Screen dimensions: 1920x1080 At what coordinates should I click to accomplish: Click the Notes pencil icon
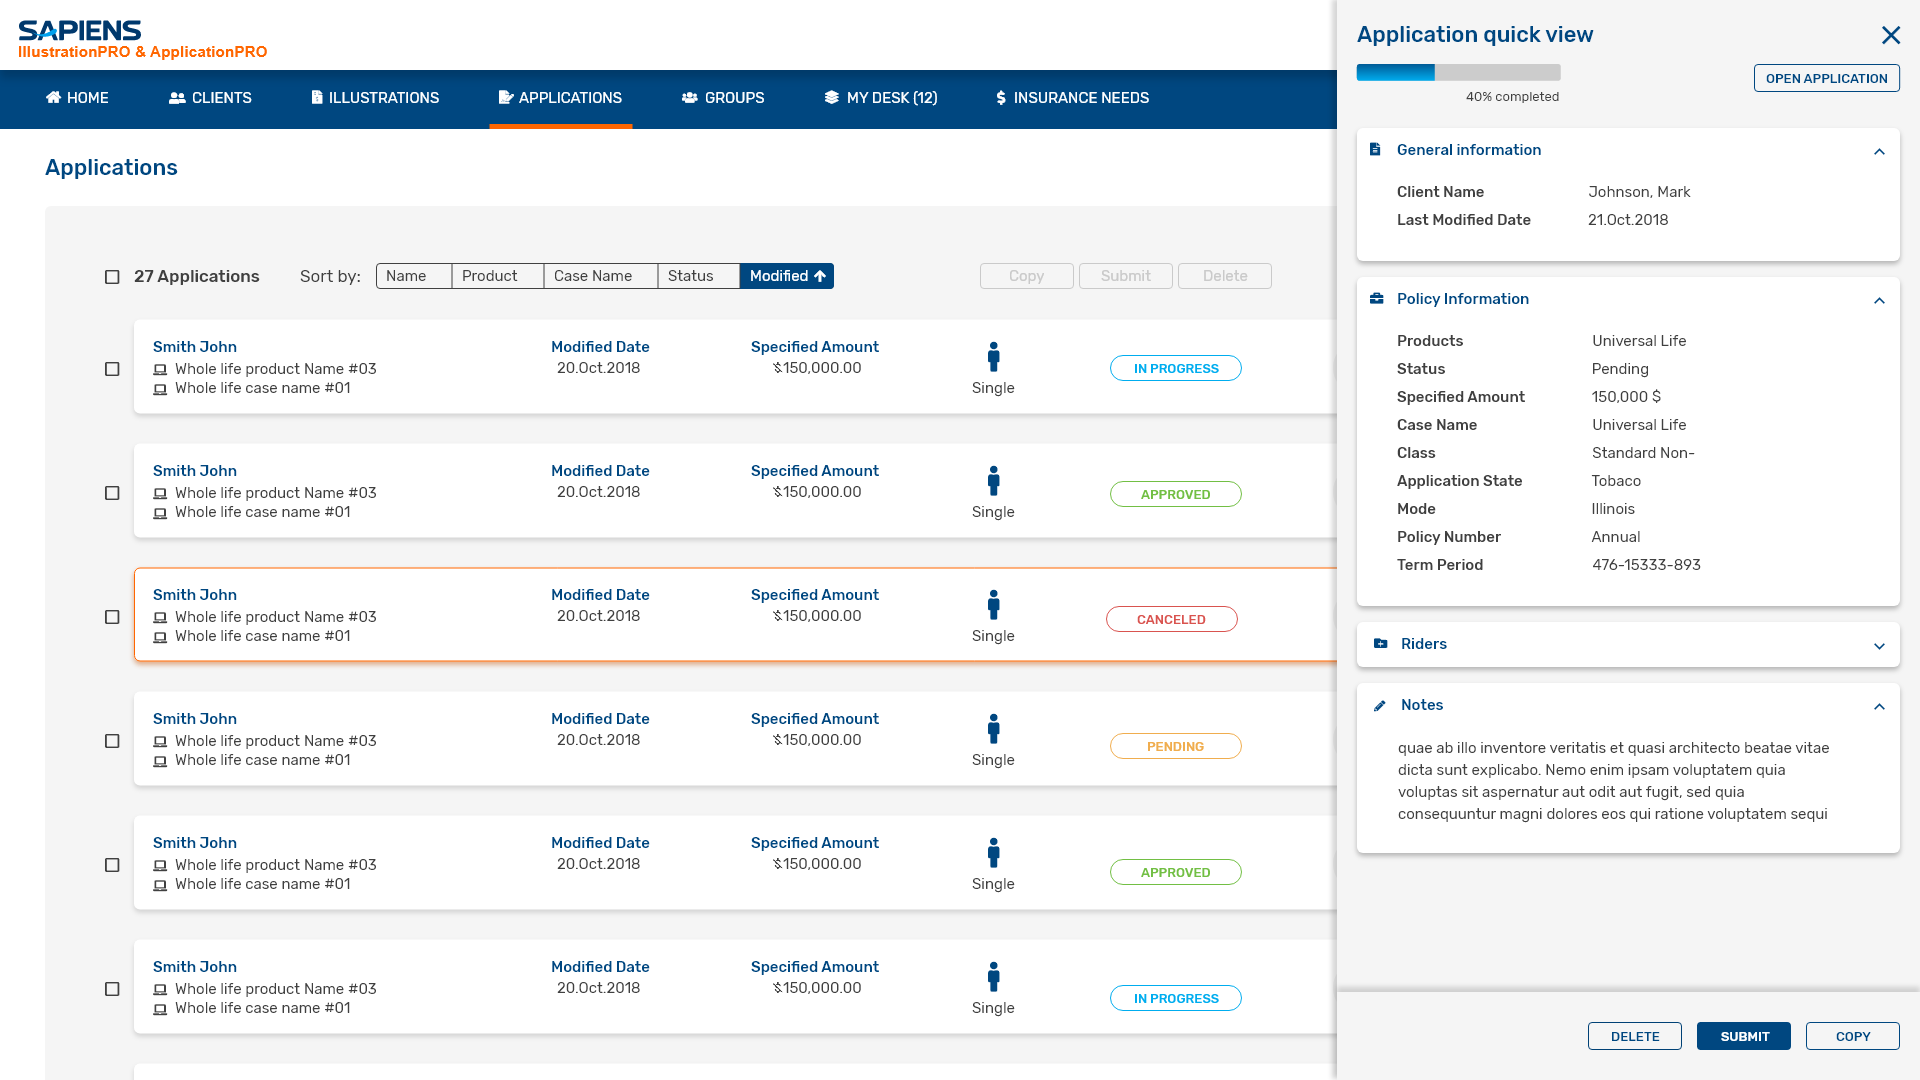1380,706
